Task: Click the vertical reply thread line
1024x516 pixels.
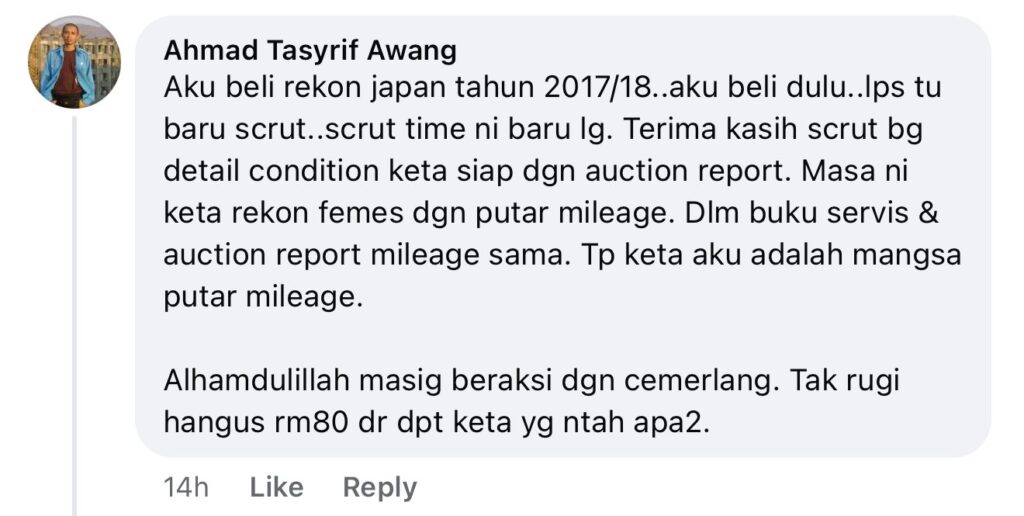Action: click(x=74, y=315)
